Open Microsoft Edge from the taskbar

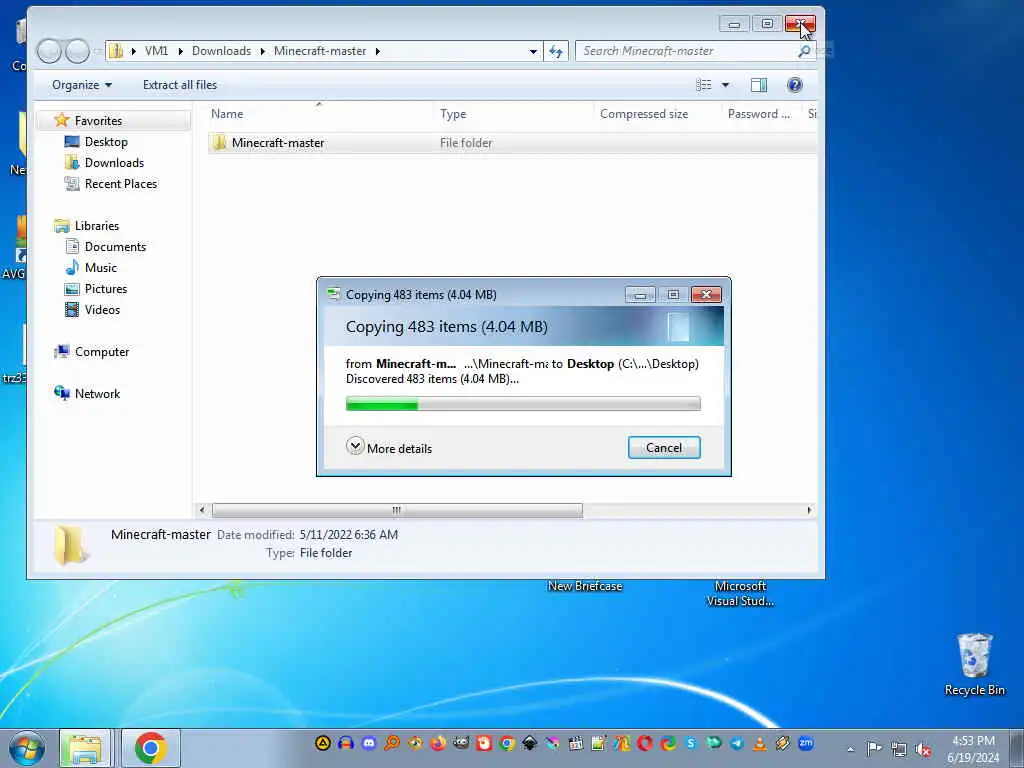(x=668, y=743)
